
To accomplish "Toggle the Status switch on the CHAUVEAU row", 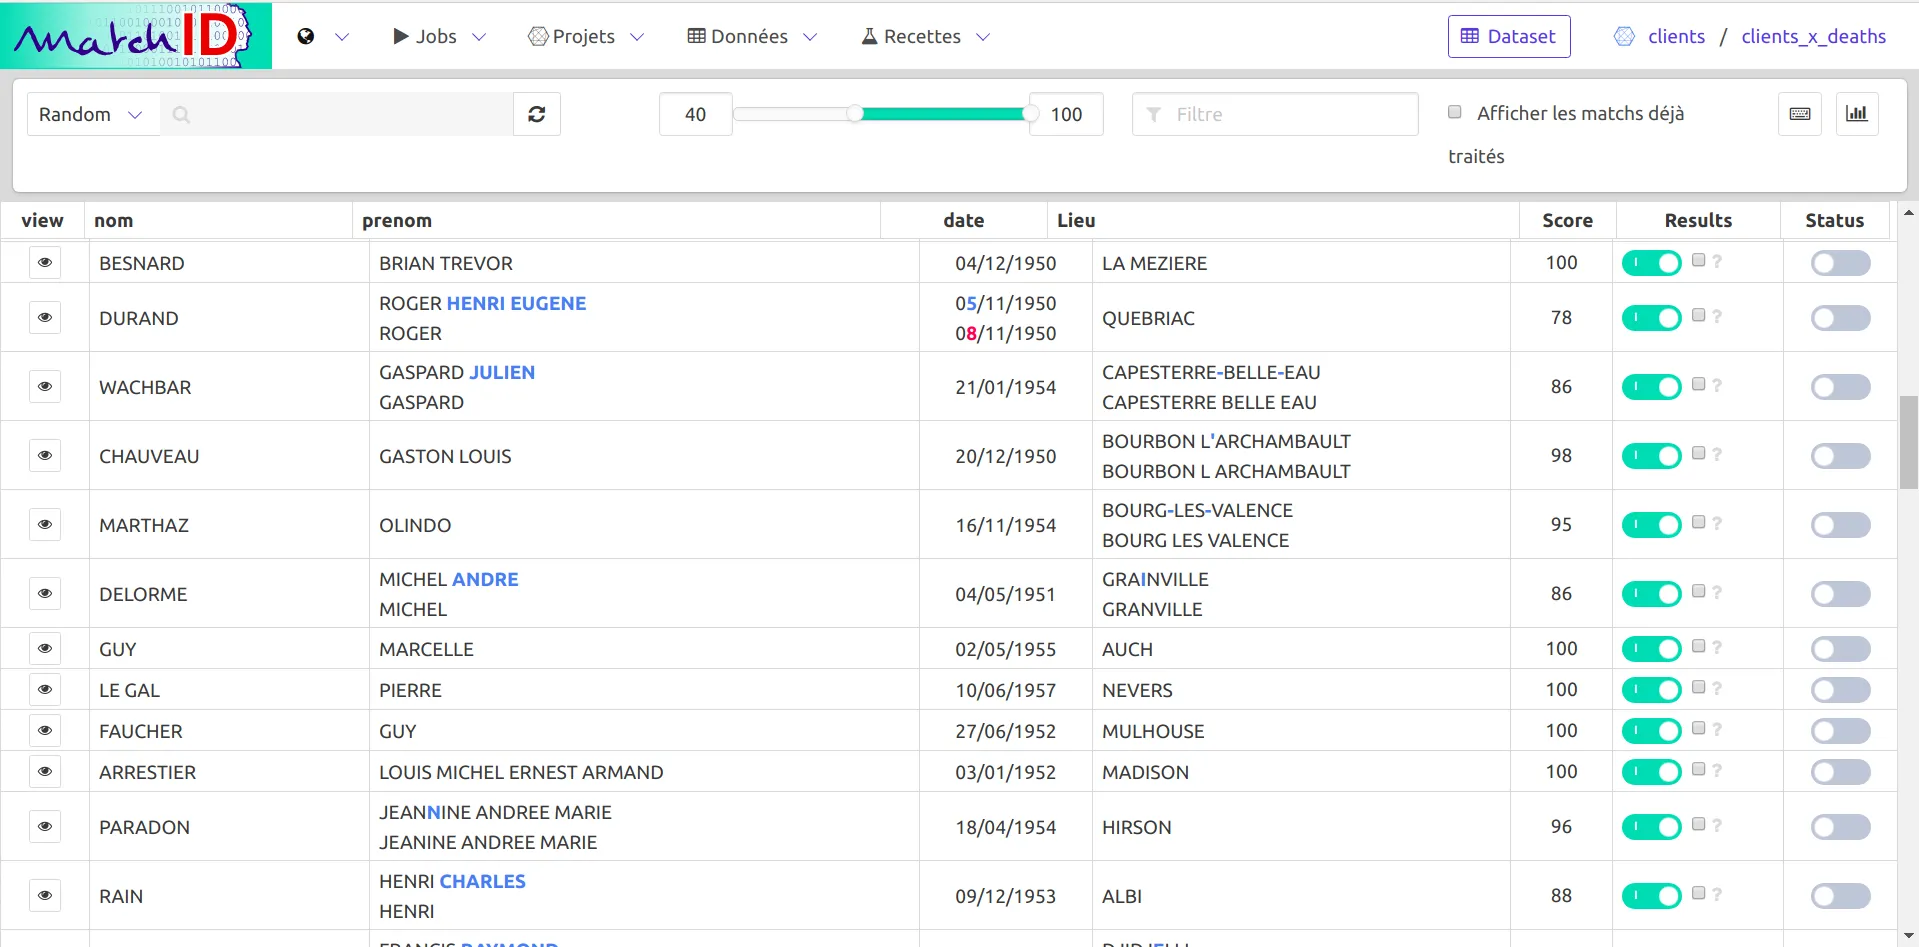I will (1839, 455).
